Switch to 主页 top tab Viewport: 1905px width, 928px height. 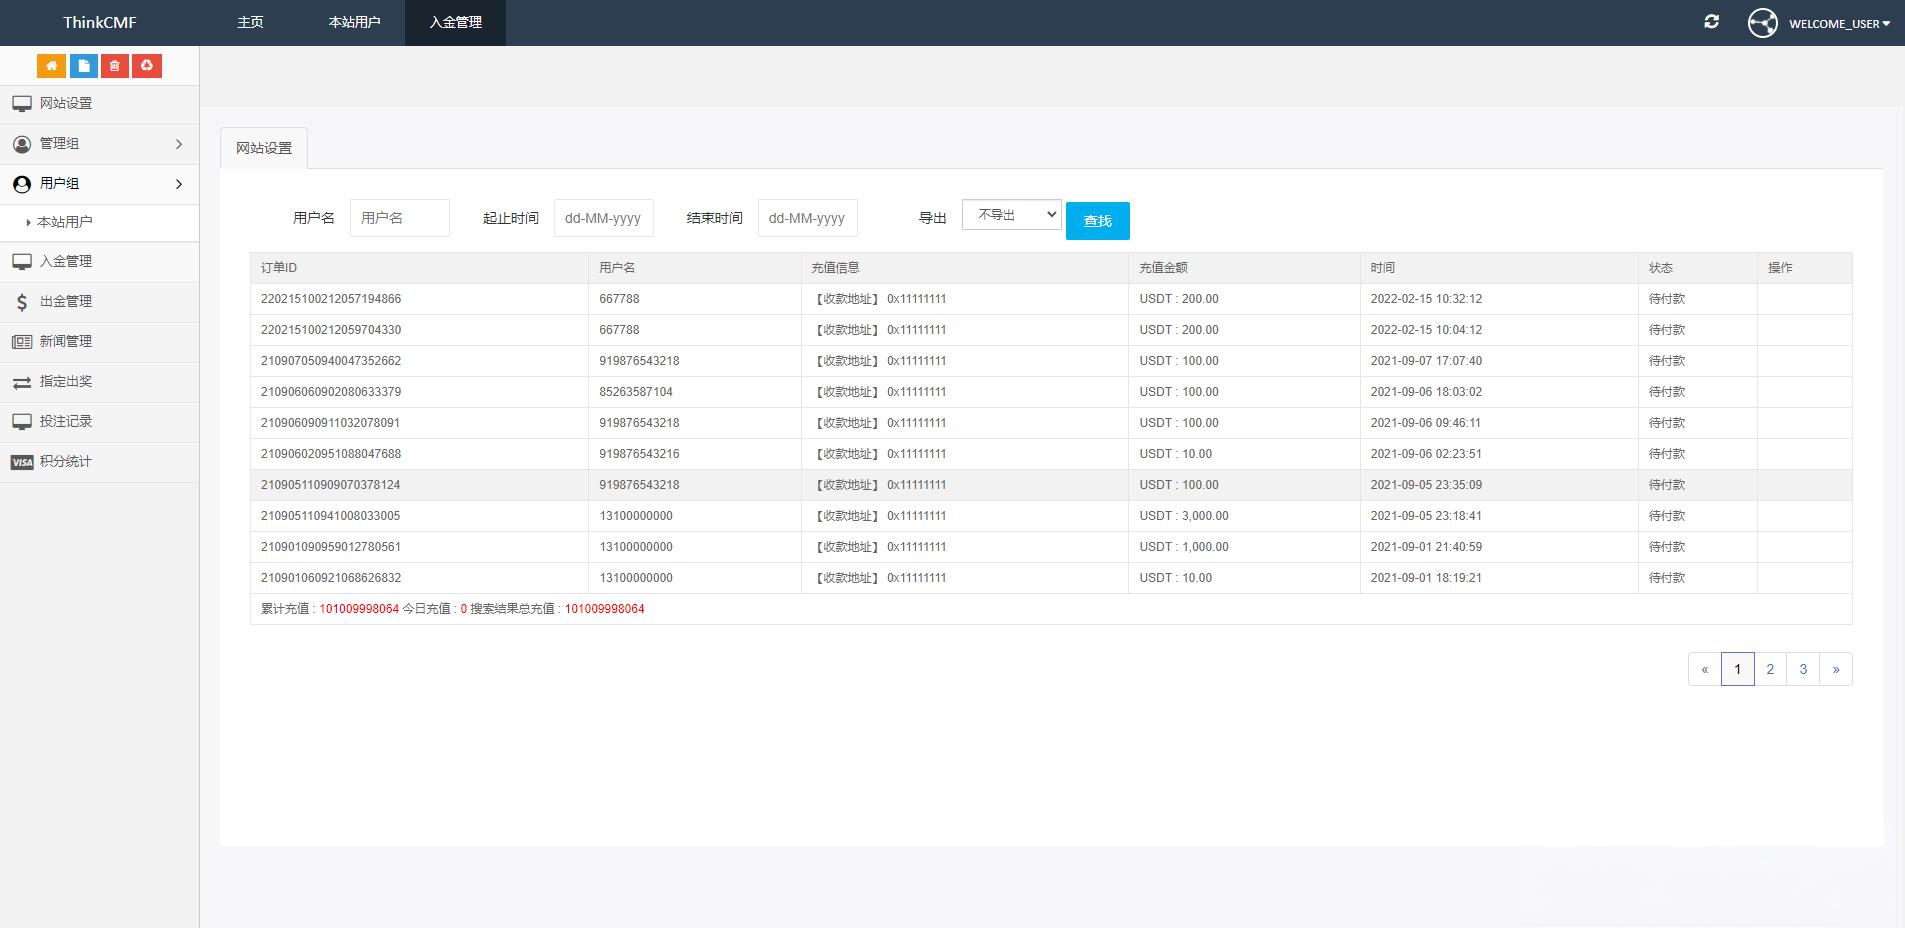click(250, 22)
